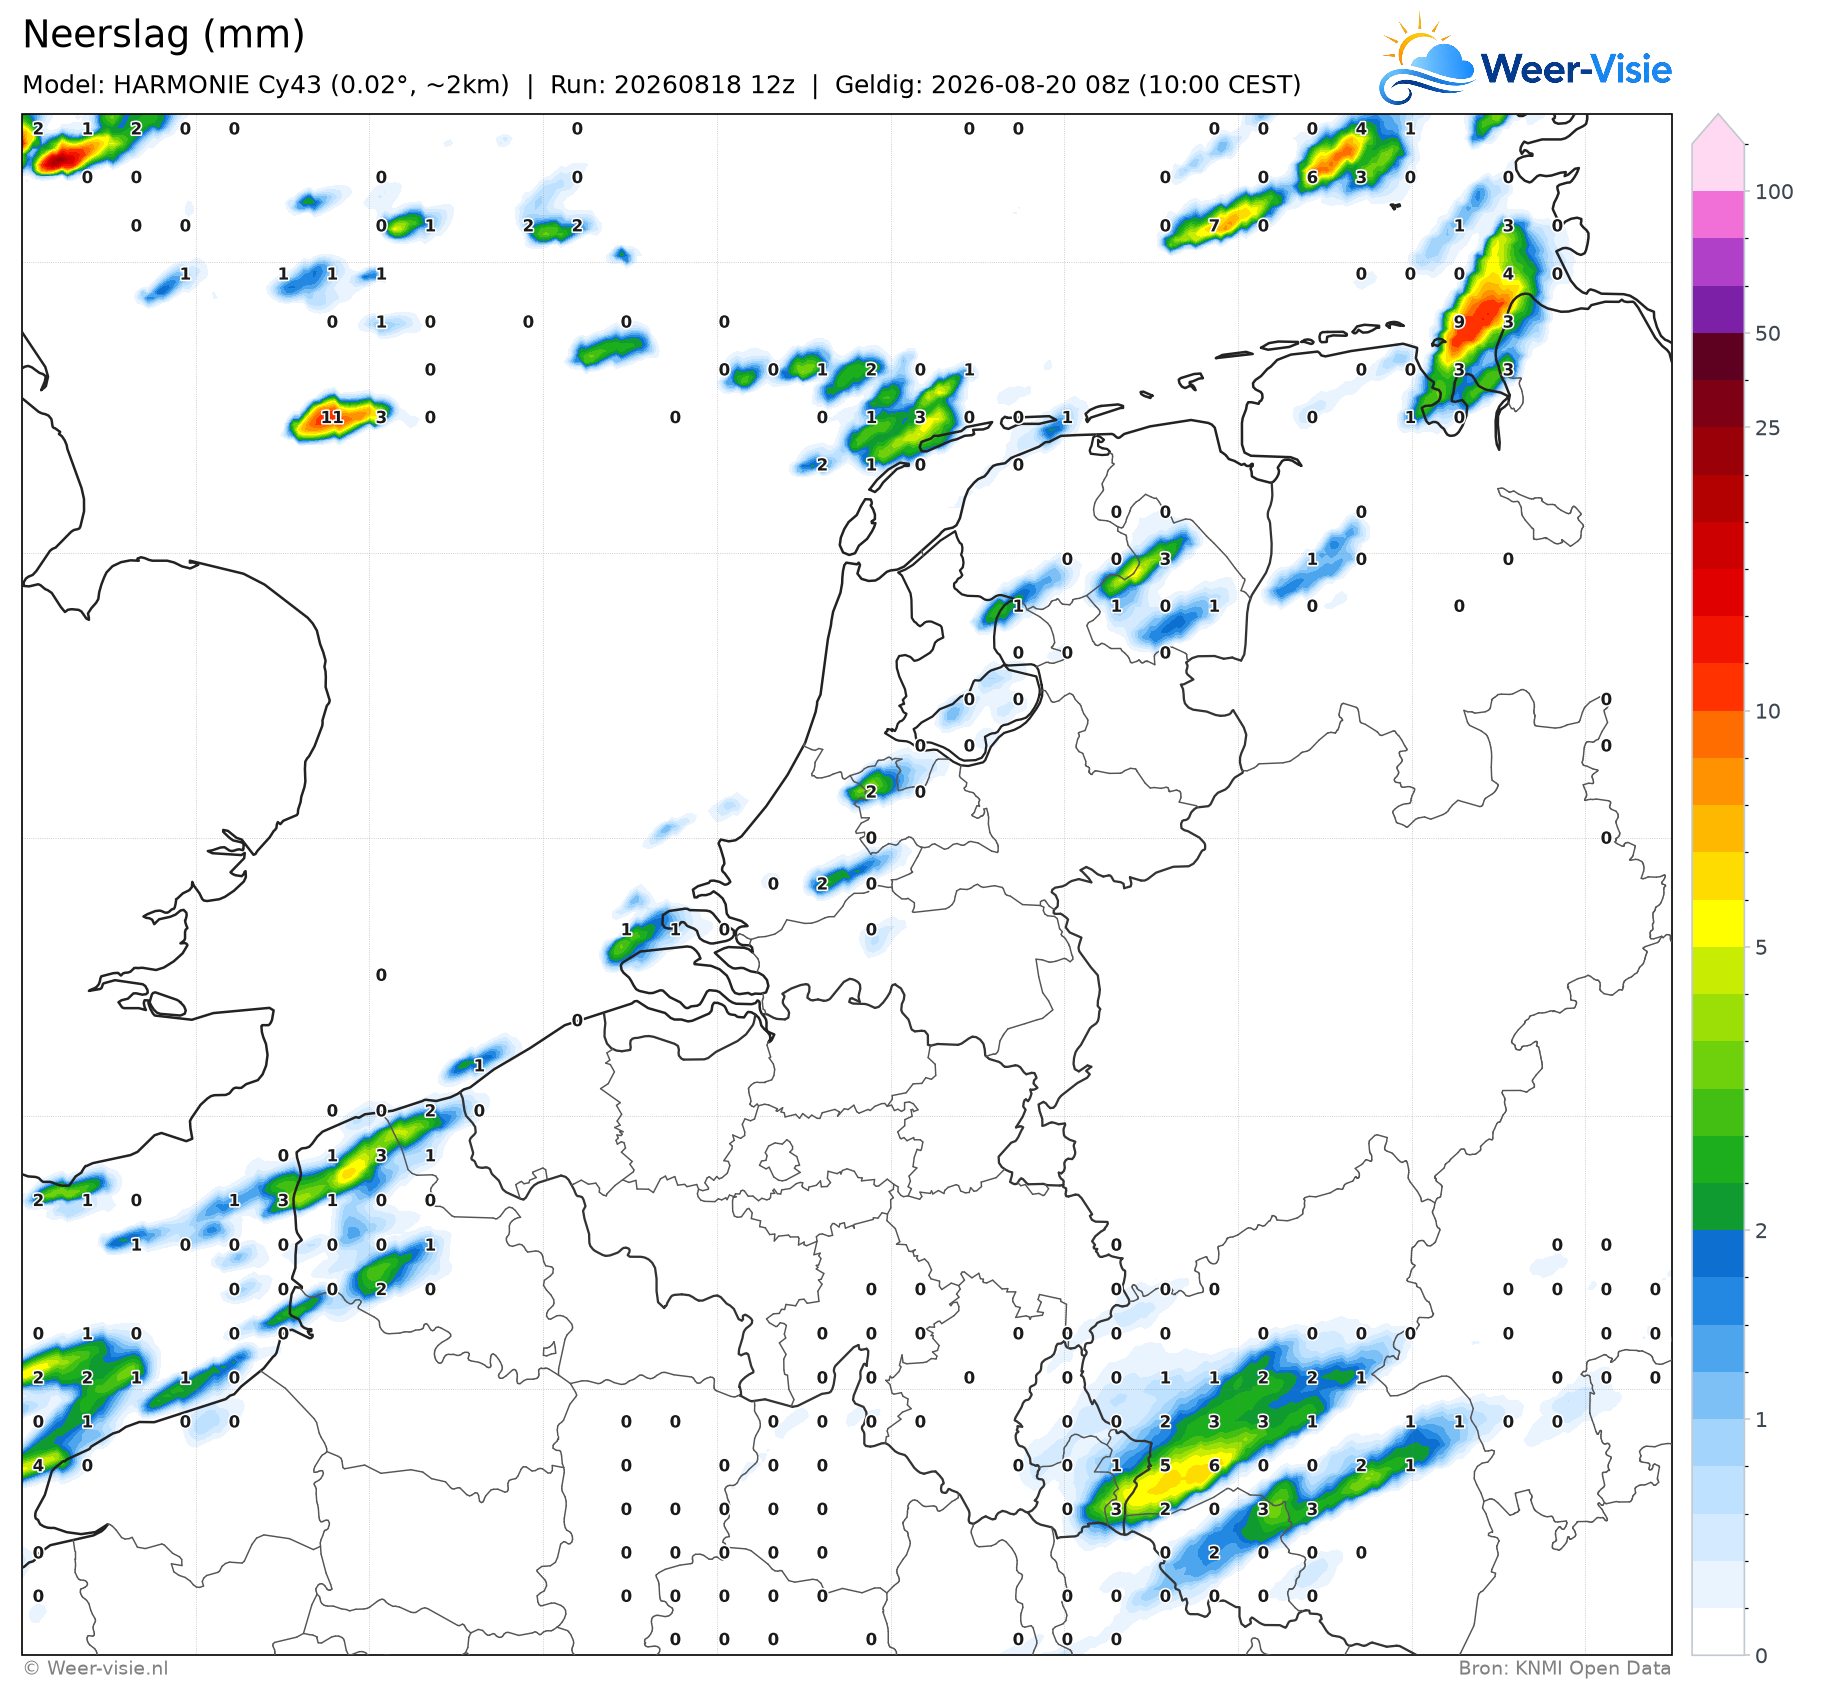Click the 7 mm value in northern rain band

click(x=1214, y=225)
